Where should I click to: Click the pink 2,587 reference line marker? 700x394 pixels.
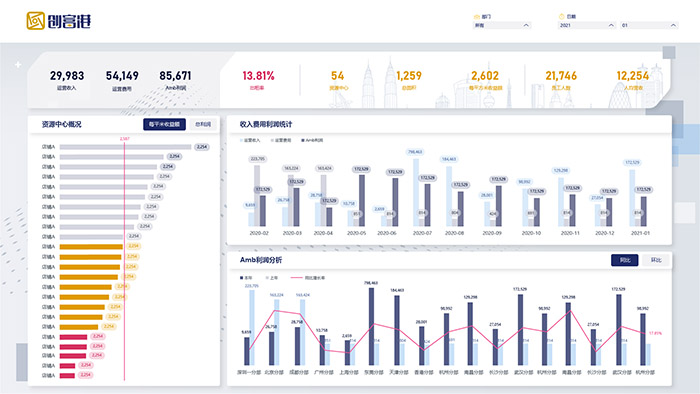[x=125, y=139]
